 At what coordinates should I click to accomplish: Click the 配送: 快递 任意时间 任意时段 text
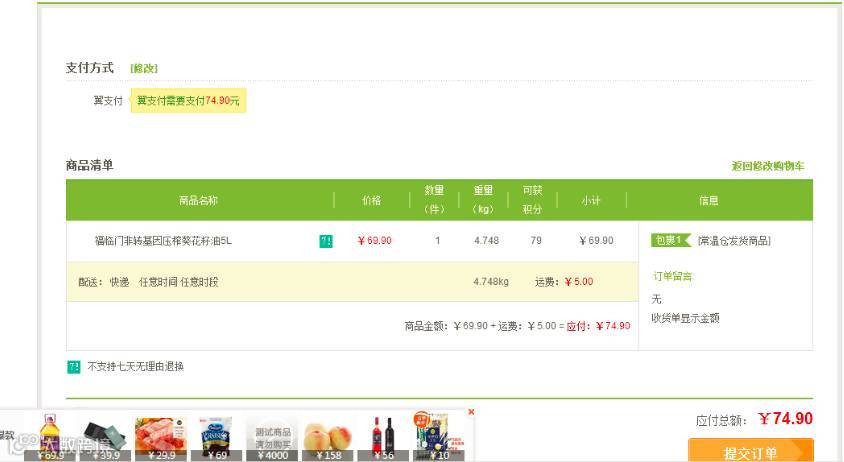pyautogui.click(x=149, y=282)
